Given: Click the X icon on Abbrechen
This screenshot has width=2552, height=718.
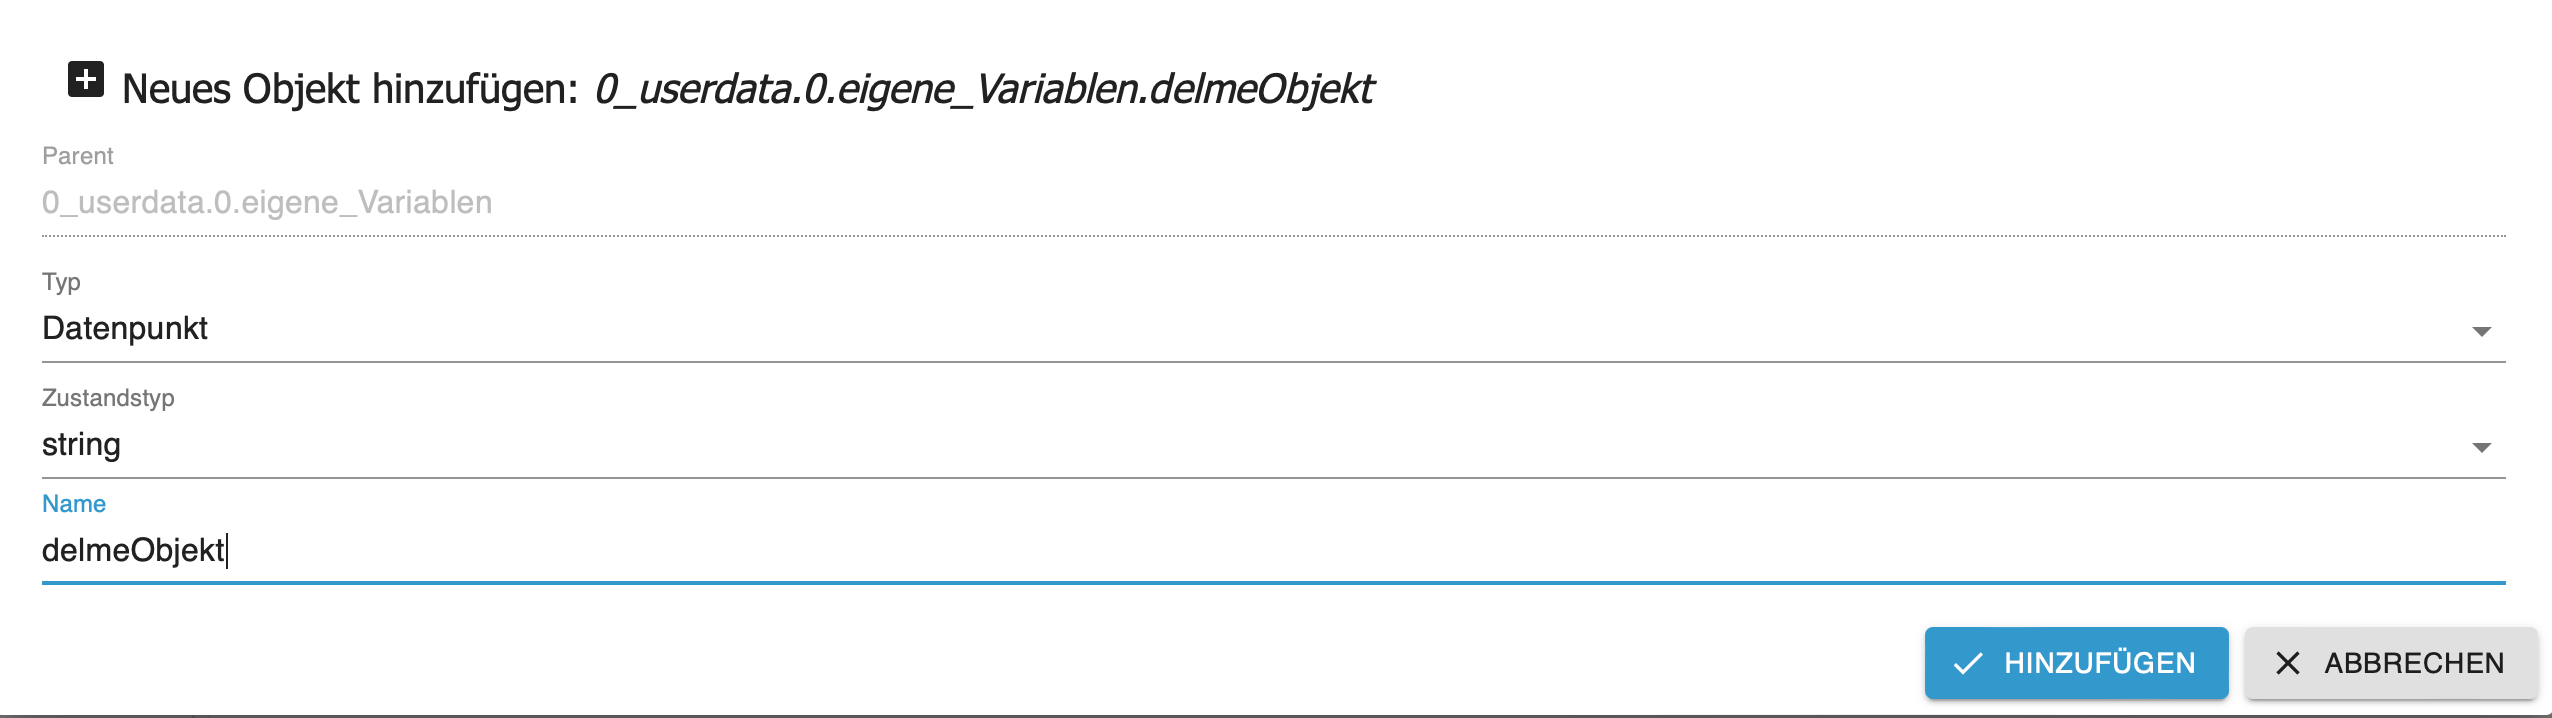Looking at the screenshot, I should [2287, 663].
